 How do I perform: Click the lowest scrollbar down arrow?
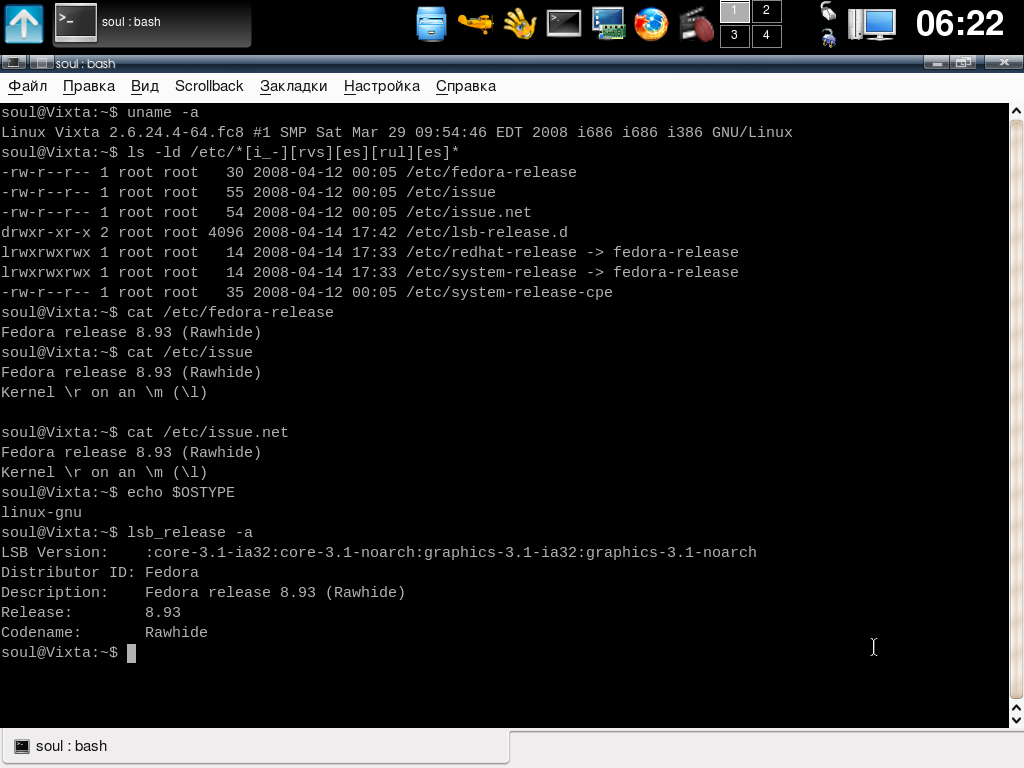pos(1016,720)
